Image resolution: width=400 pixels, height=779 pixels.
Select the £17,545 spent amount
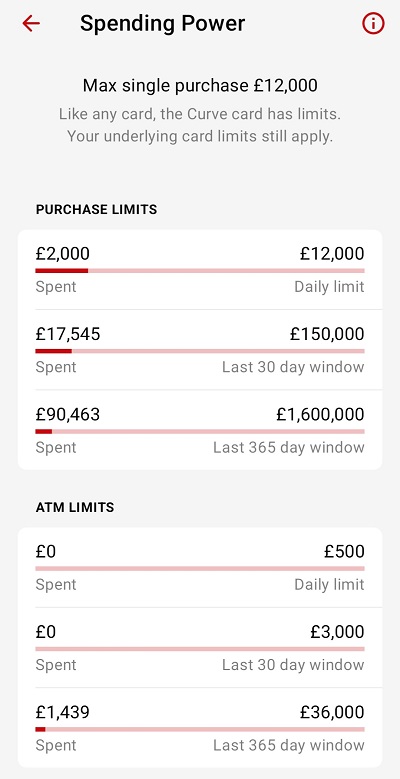(x=68, y=334)
